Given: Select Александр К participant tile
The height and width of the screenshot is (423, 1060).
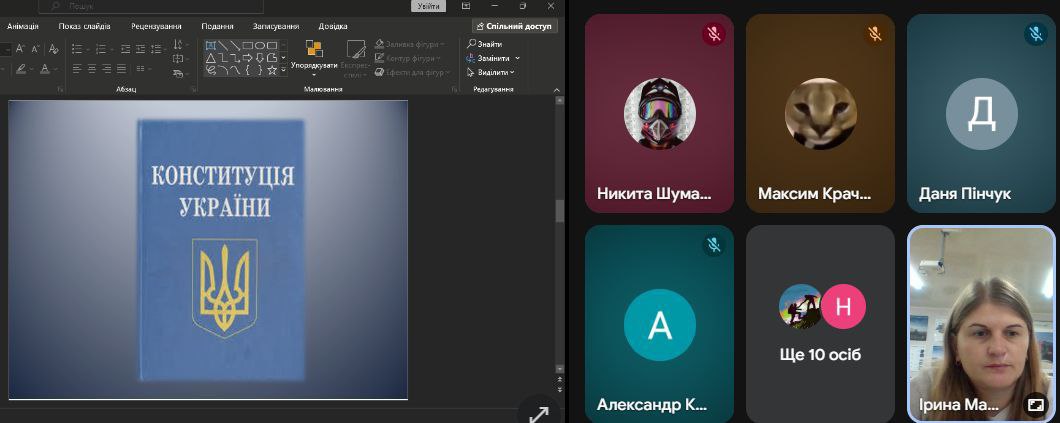Looking at the screenshot, I should (659, 324).
